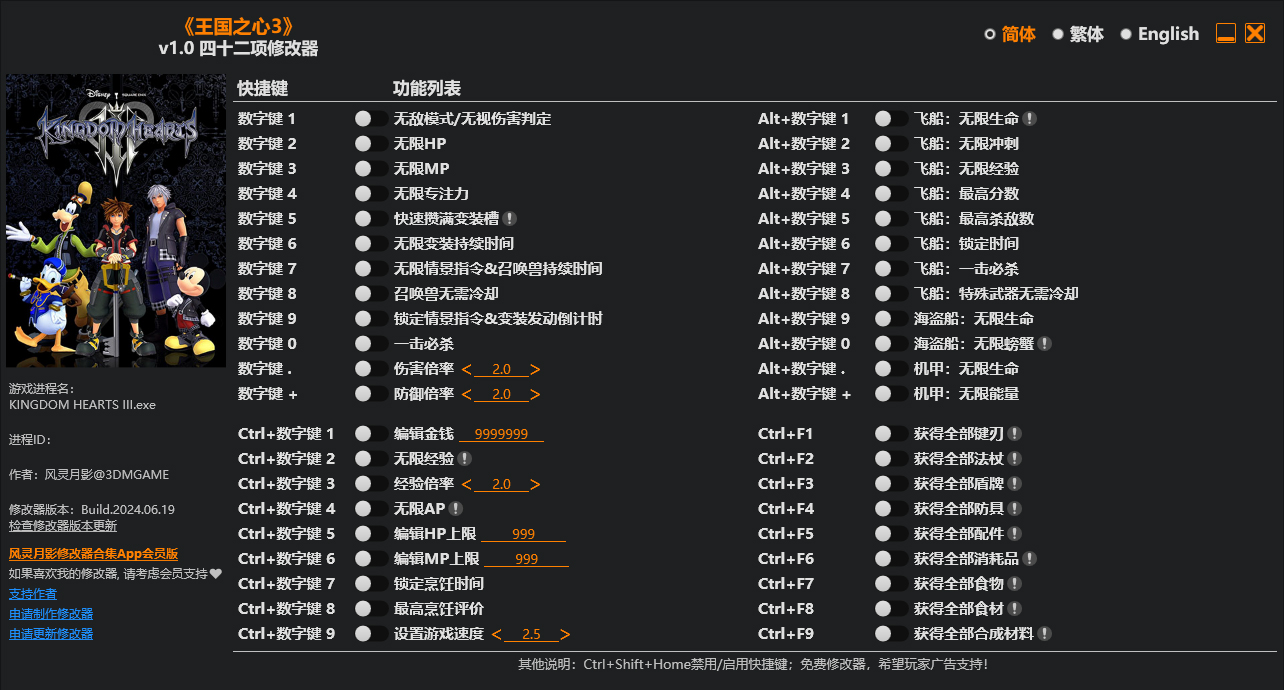
Task: Activate 海盗船：无限生命
Action: (x=883, y=318)
